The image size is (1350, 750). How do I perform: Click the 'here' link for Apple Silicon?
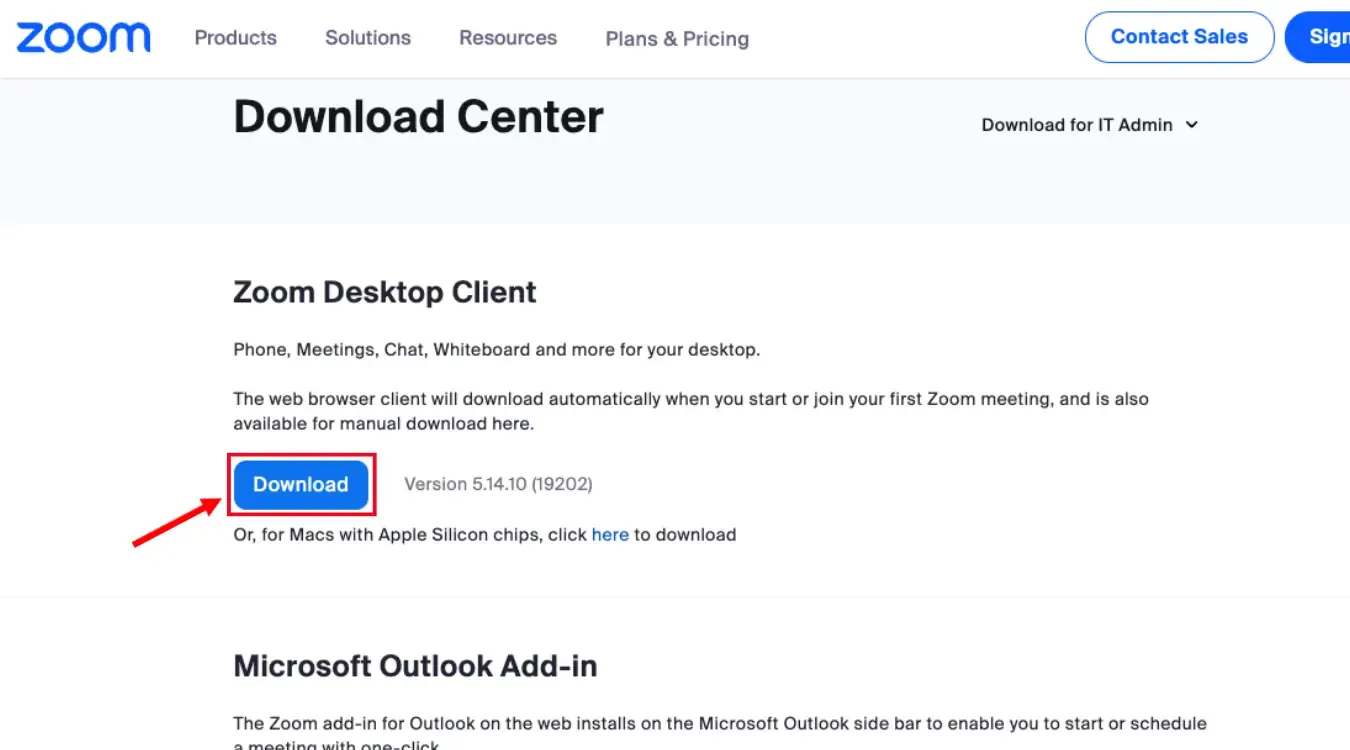click(x=610, y=535)
